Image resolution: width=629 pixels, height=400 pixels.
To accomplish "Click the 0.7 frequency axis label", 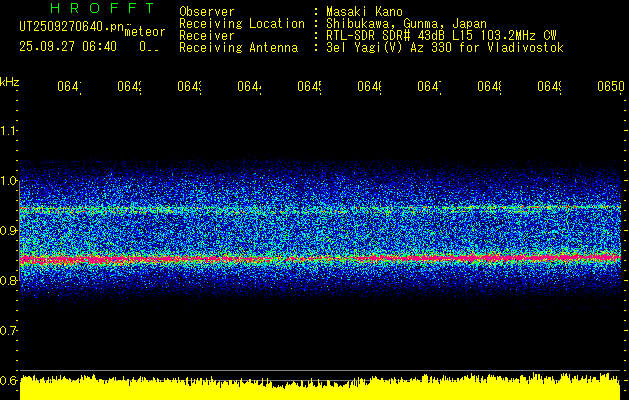I will (x=9, y=331).
